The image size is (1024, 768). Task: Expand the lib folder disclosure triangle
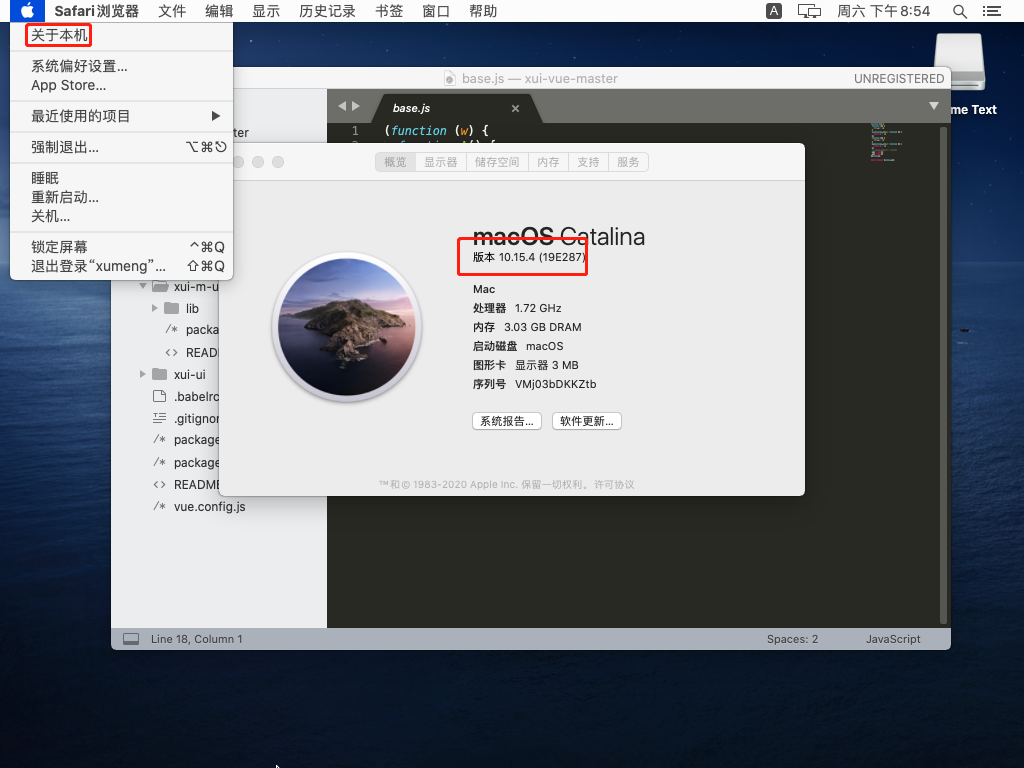(155, 308)
